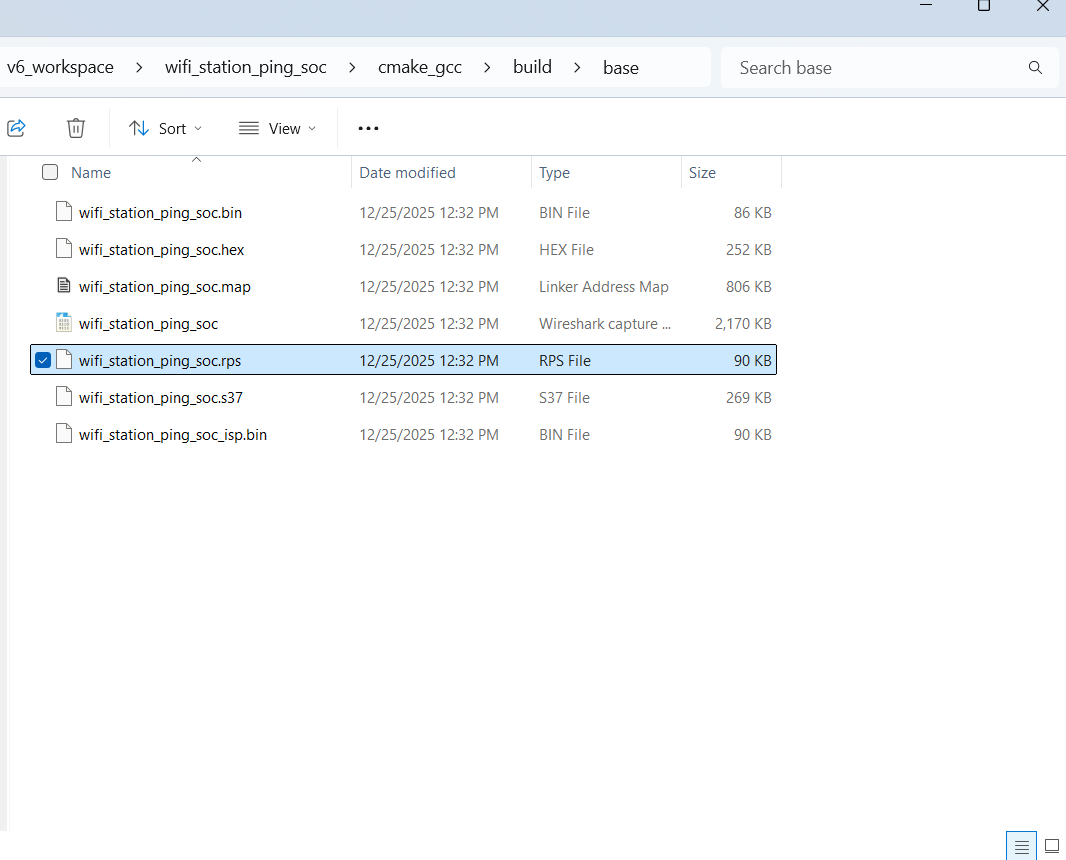Select wifi_station_ping_soc_isp.bin file
Screen dimensions: 1066x860
172,434
